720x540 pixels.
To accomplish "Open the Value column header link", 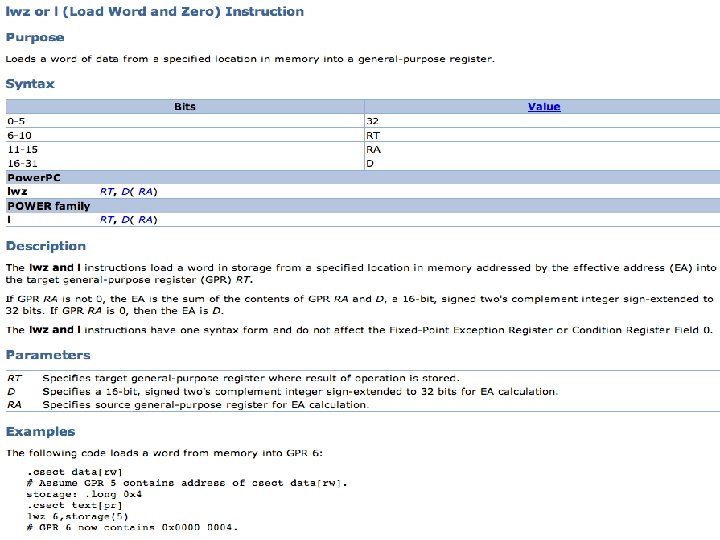I will pos(544,107).
